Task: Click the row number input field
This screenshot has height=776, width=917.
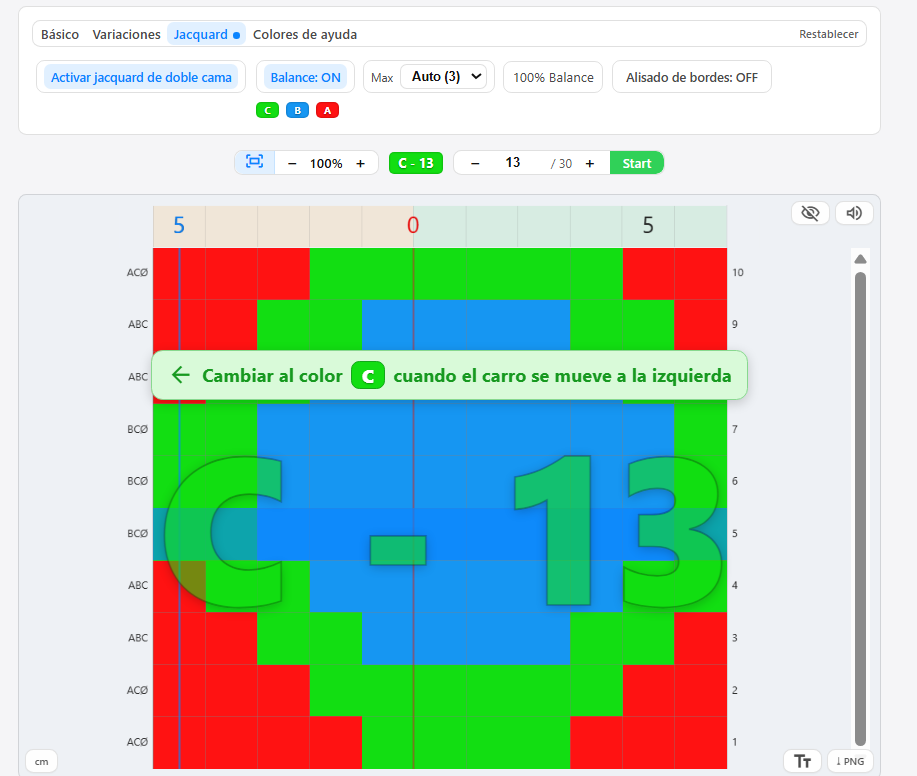Action: point(513,163)
